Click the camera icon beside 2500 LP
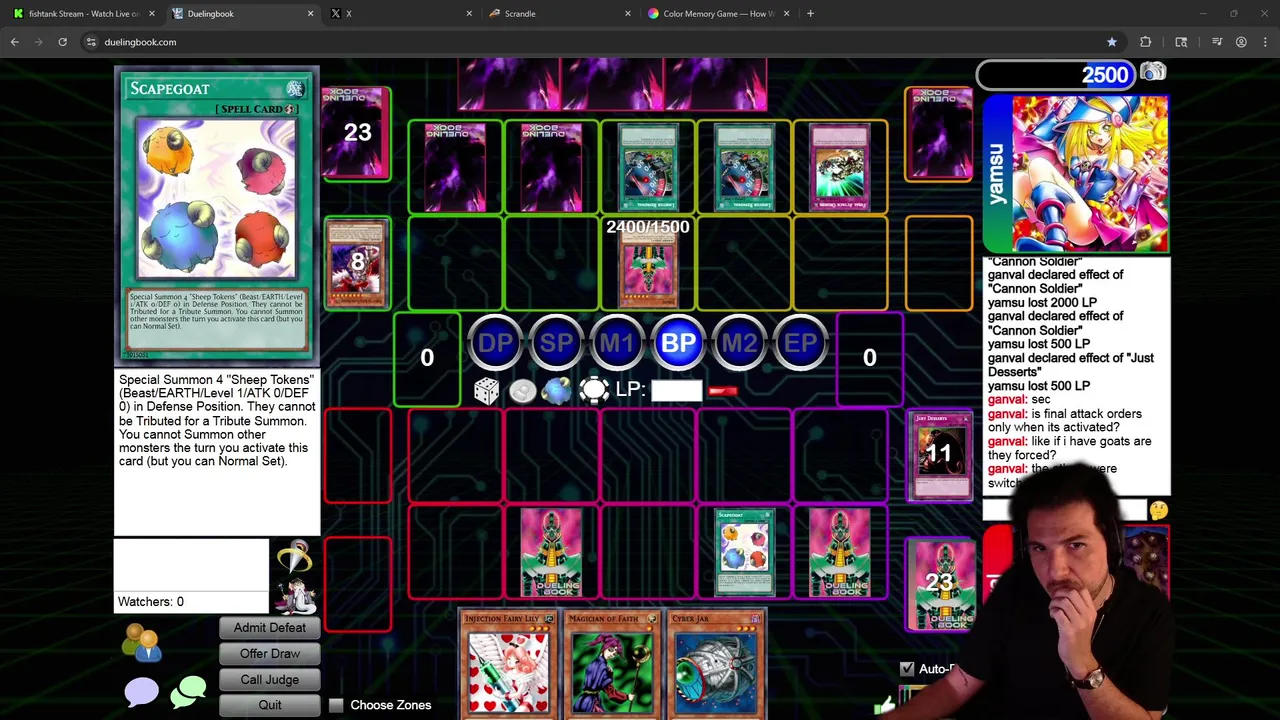 (1153, 72)
